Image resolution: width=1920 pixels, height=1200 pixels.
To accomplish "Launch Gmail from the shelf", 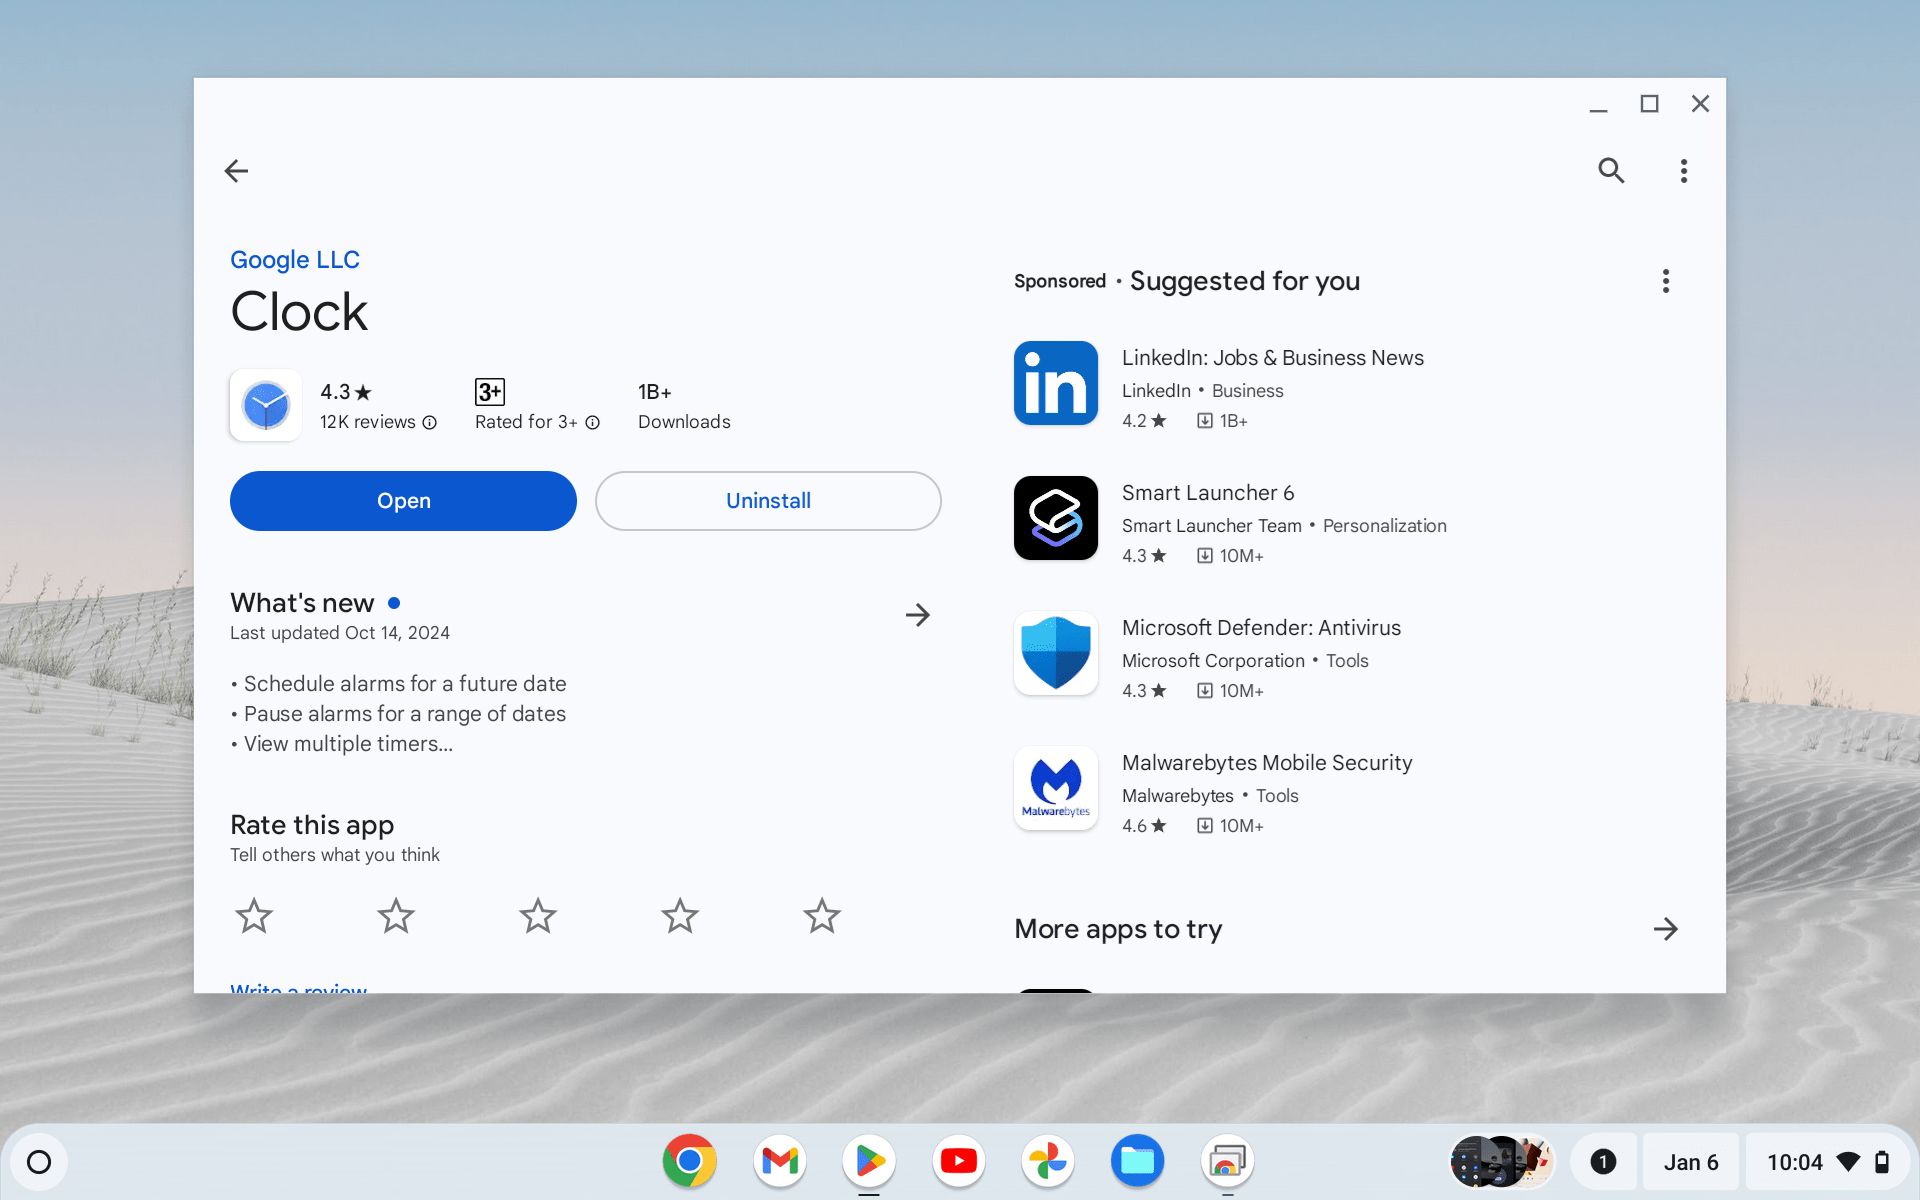I will coord(779,1161).
